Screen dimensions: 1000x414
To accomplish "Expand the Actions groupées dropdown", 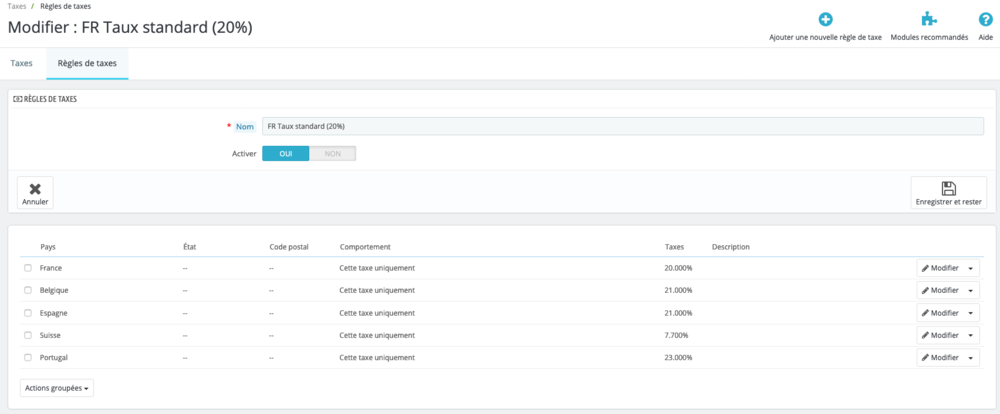I will coord(57,387).
